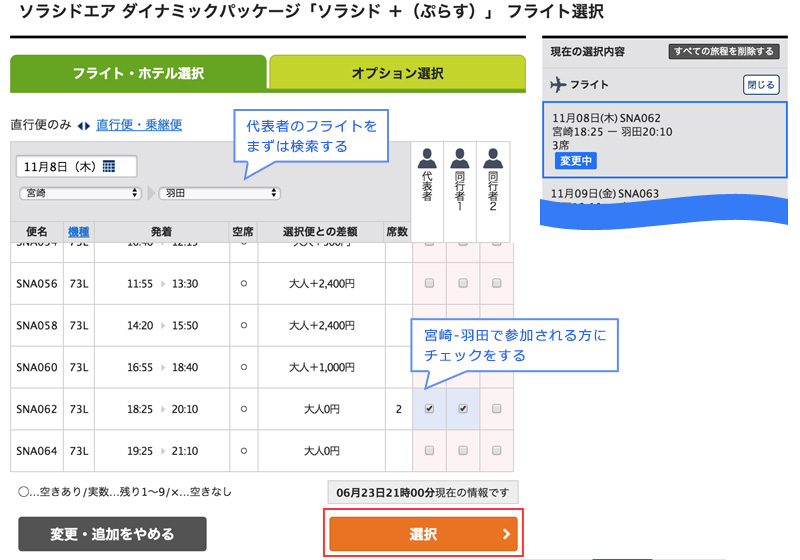Image resolution: width=800 pixels, height=560 pixels.
Task: Click the 同行者2 person icon
Action: [x=493, y=158]
